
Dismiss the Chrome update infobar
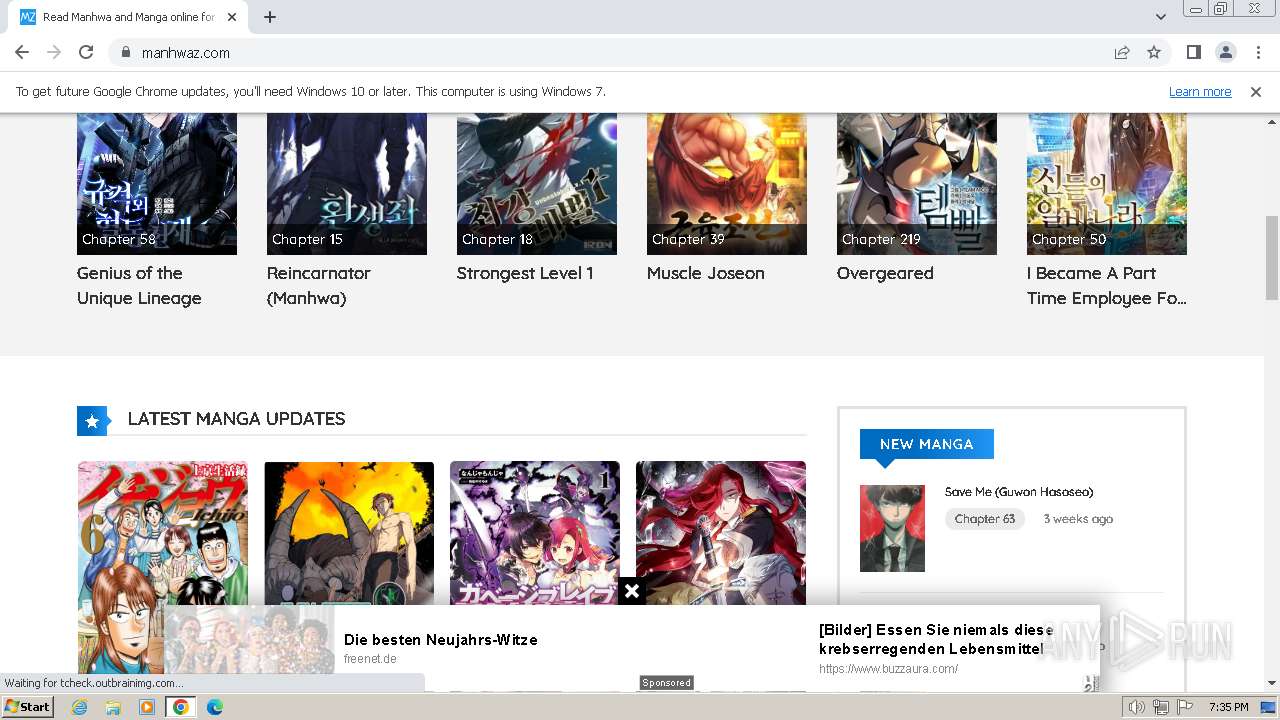(1256, 91)
